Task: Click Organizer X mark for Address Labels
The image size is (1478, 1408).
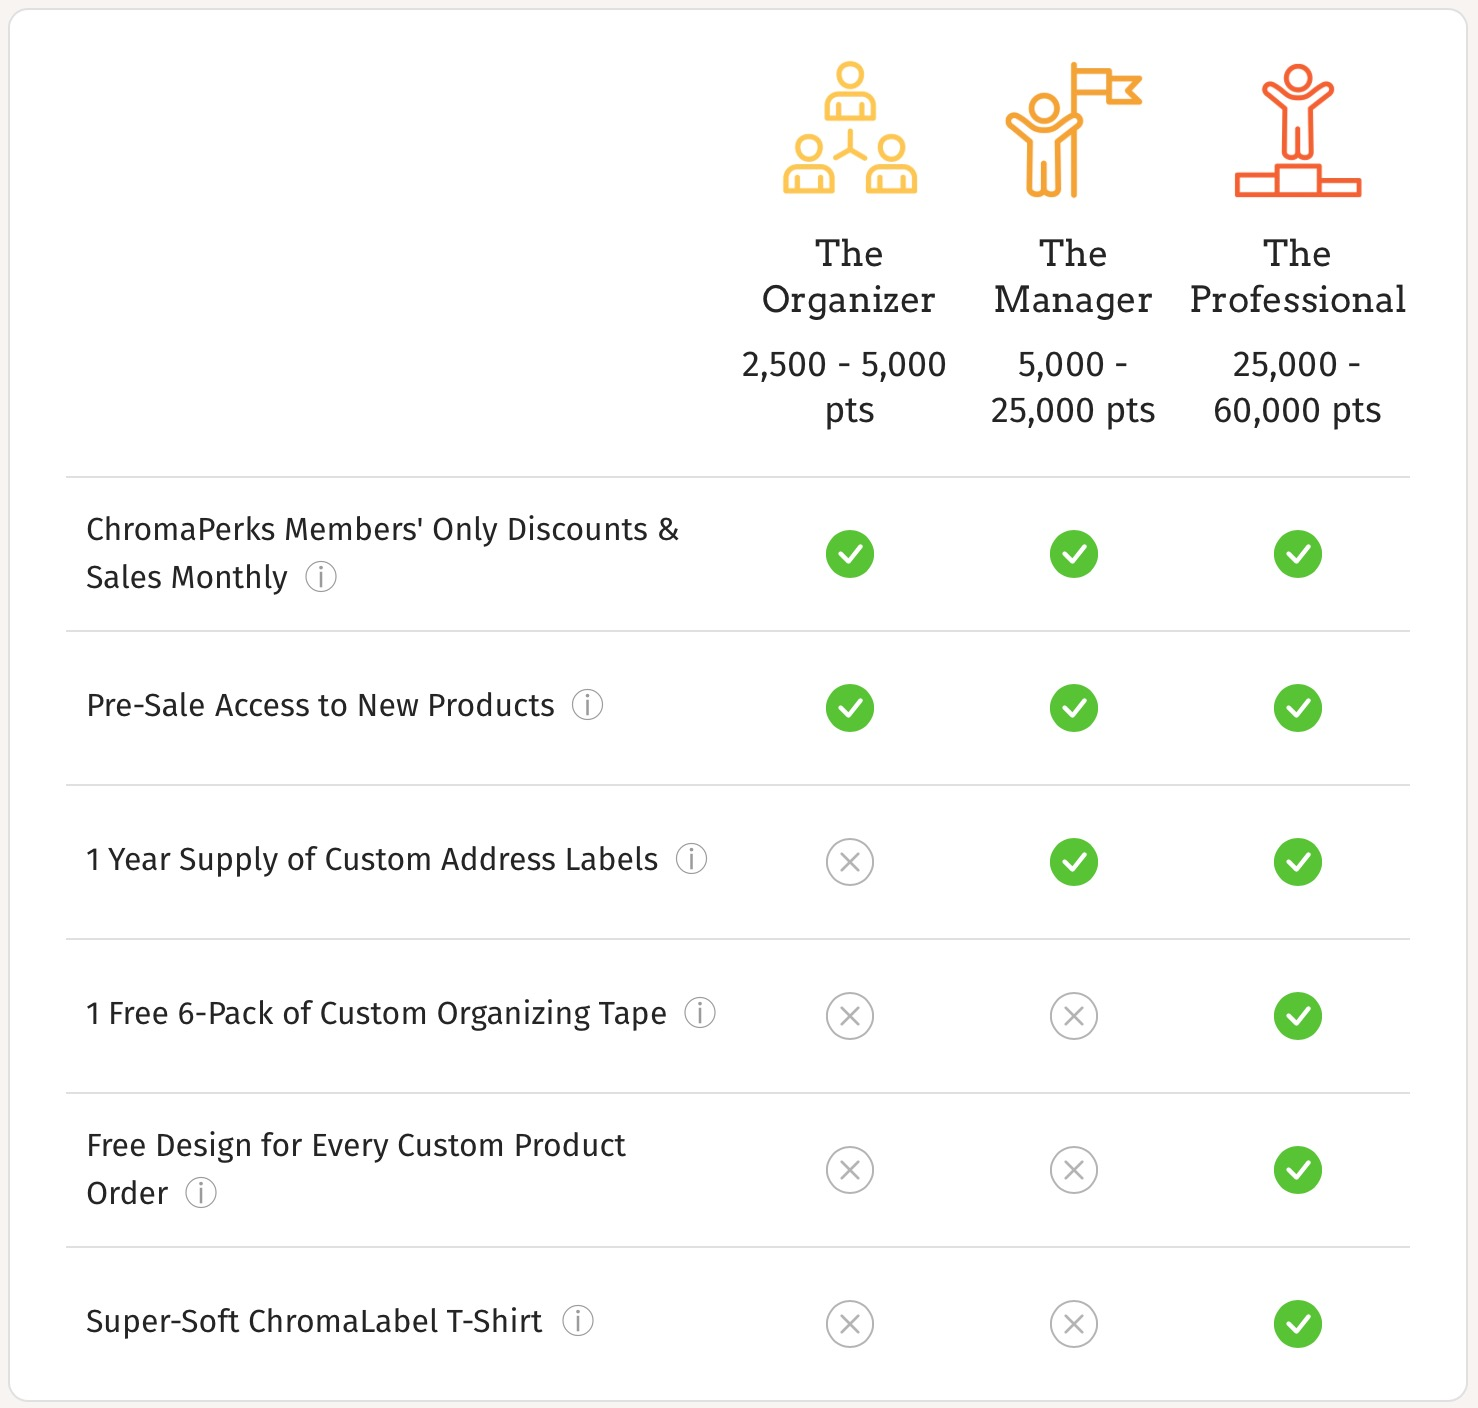Action: click(x=850, y=862)
